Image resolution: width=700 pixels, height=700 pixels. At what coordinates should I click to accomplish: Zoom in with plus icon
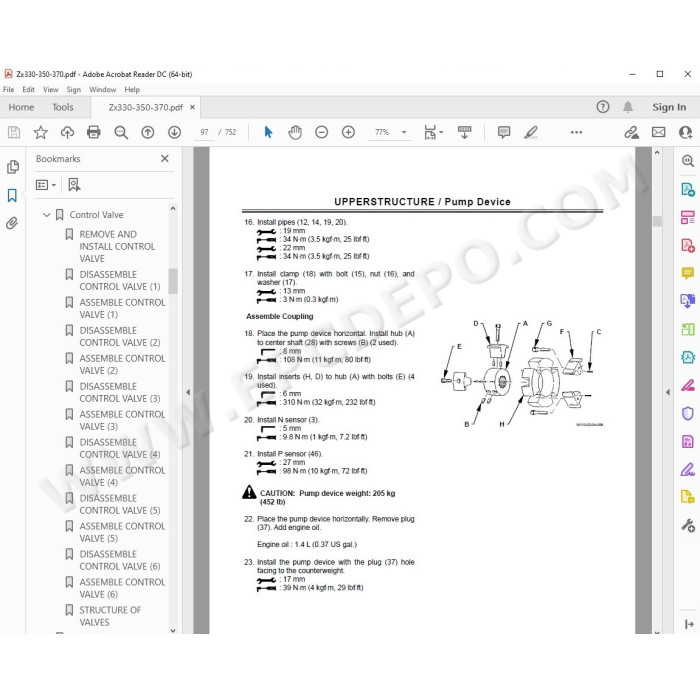pyautogui.click(x=348, y=132)
